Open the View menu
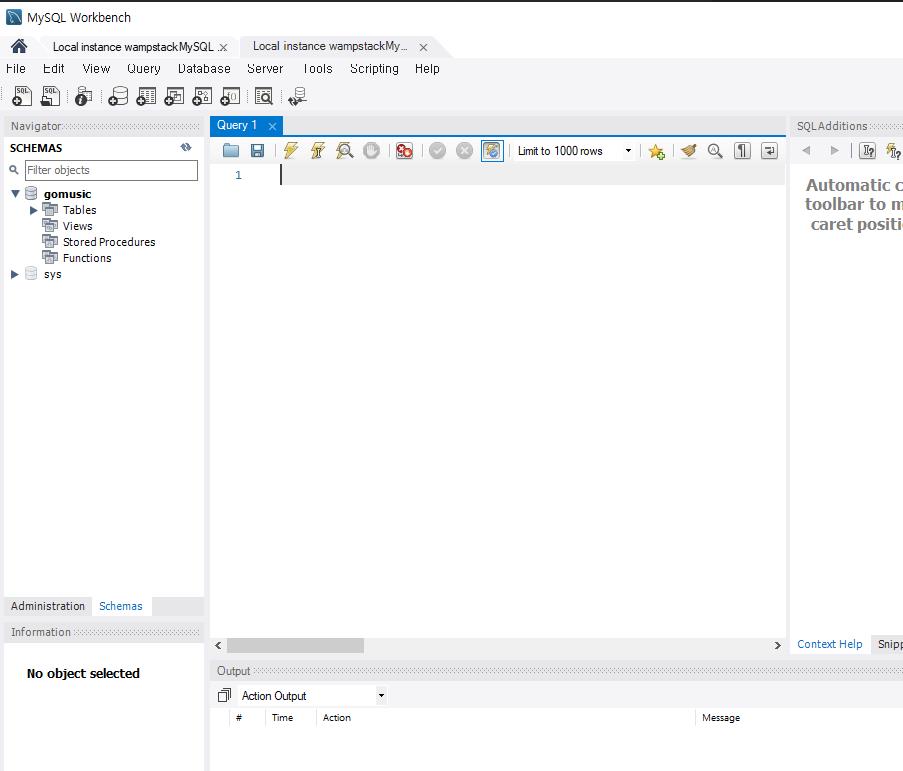 [96, 69]
